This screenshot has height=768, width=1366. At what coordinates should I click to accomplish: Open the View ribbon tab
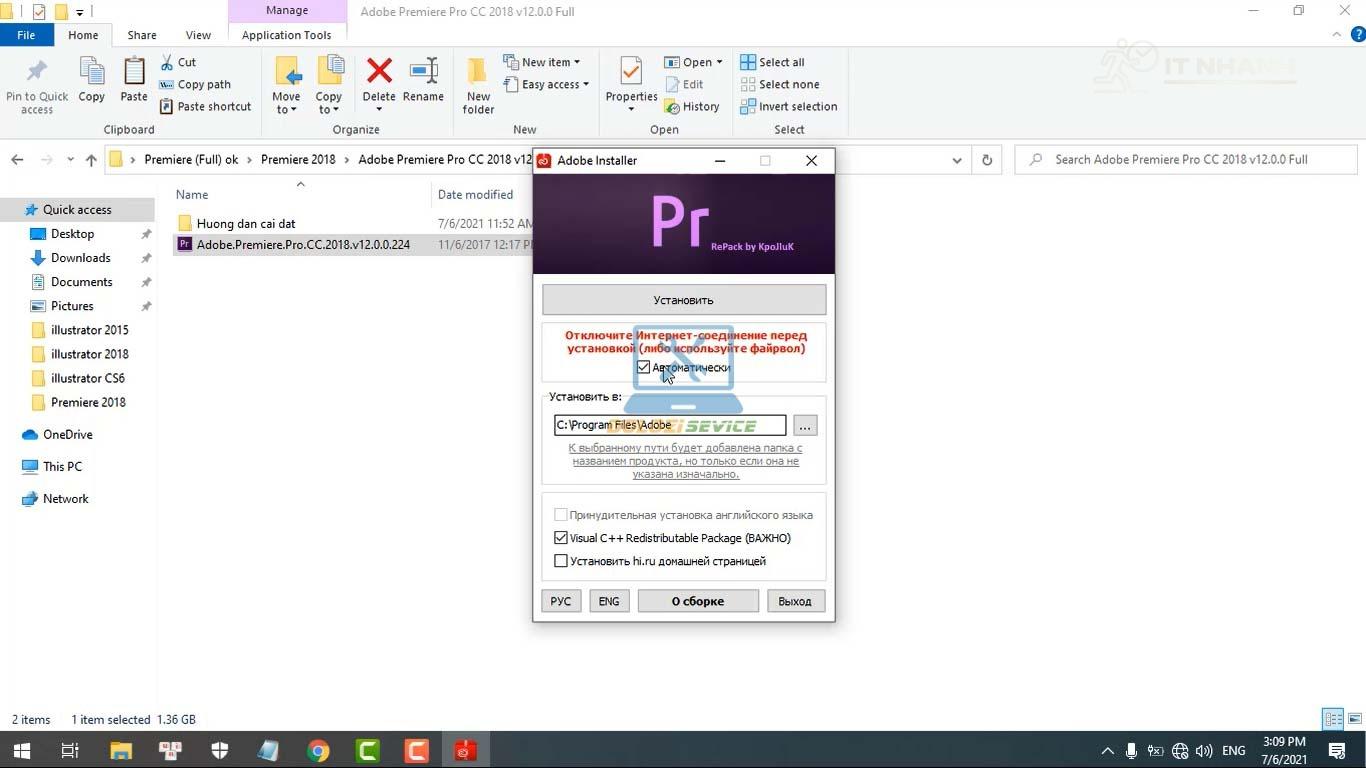198,35
